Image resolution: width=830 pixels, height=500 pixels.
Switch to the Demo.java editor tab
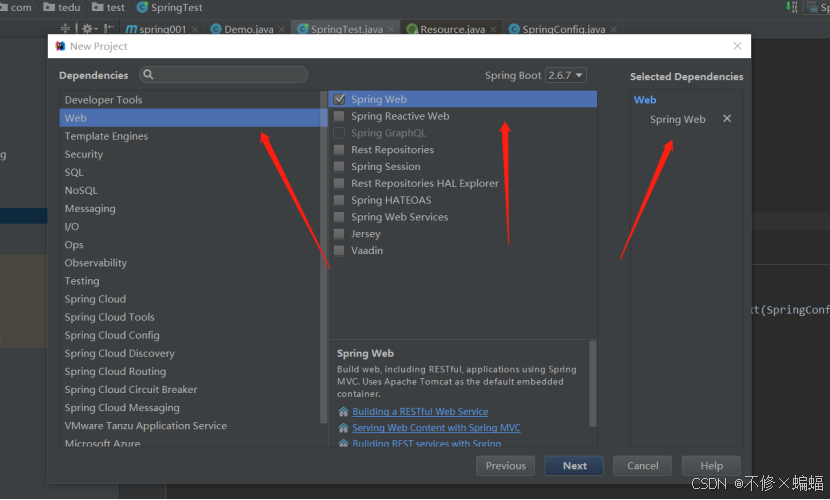(248, 30)
